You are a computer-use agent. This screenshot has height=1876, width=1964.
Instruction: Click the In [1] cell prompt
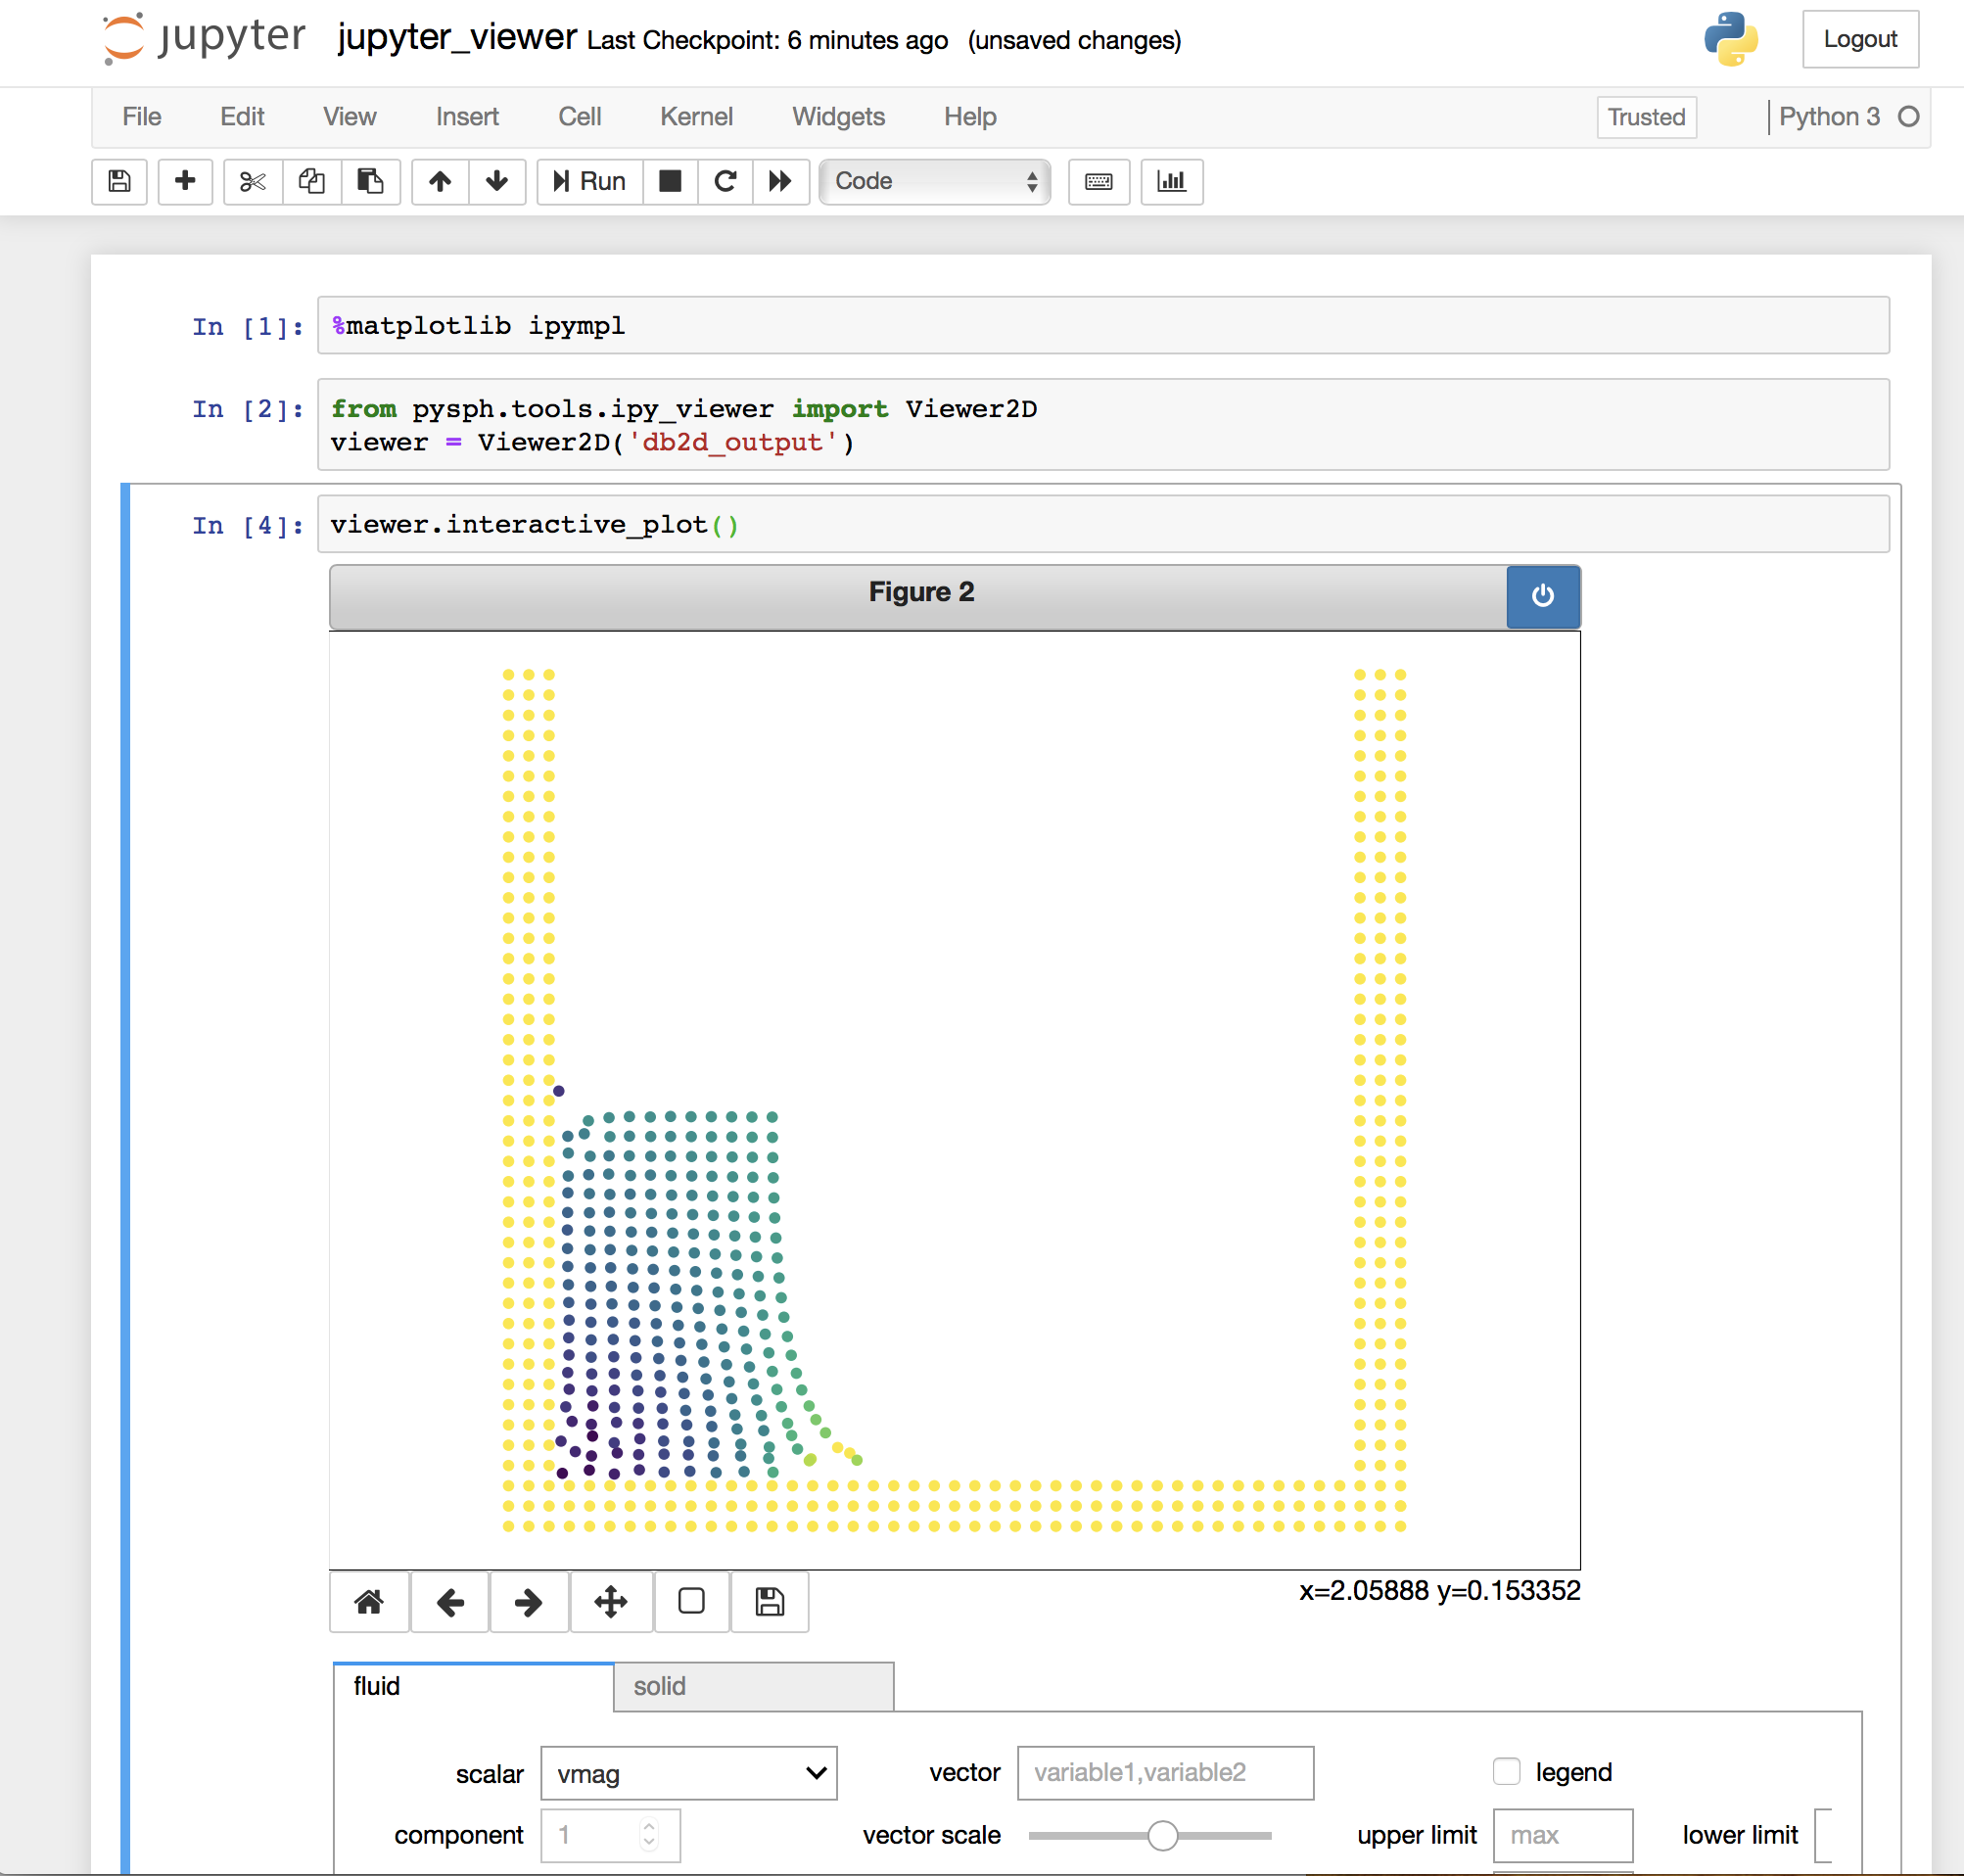click(248, 326)
